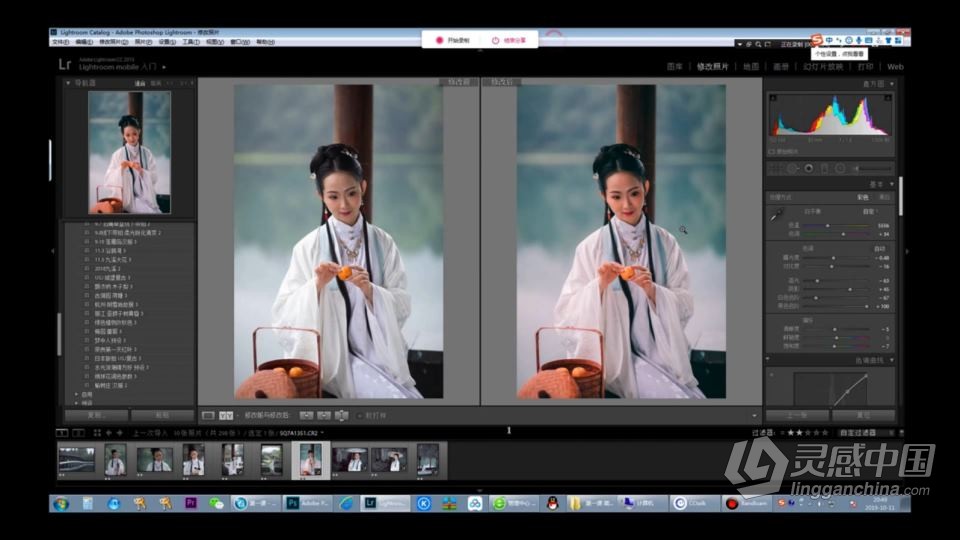The image size is (960, 540).
Task: Collapse the 导航器 Navigator panel triangle
Action: tap(68, 83)
